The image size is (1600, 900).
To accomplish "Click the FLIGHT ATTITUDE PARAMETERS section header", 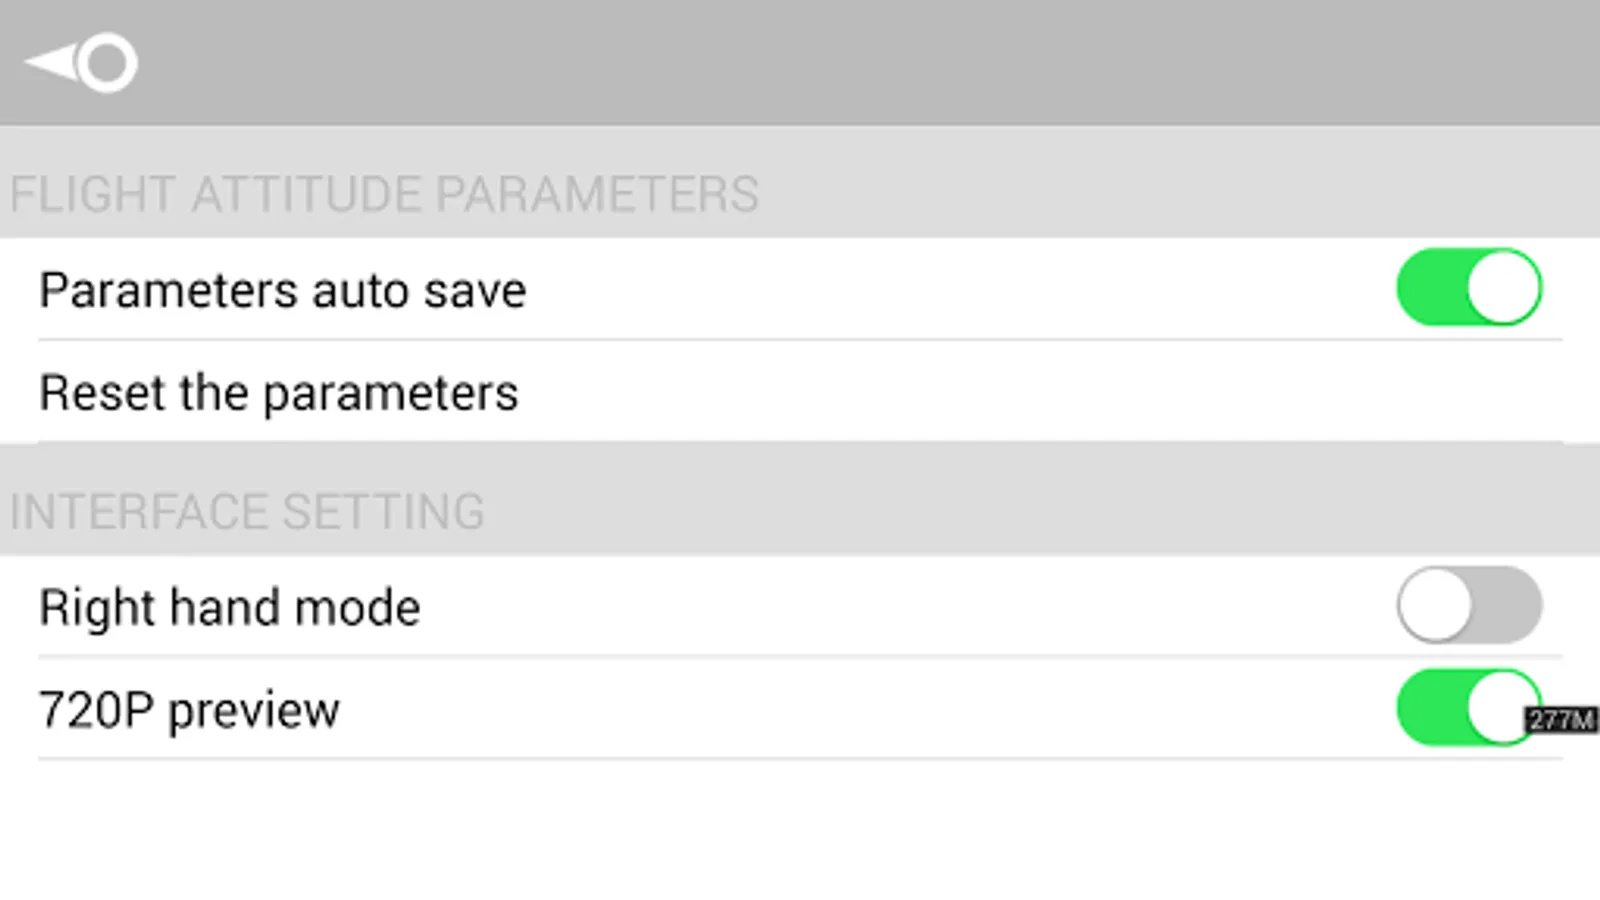I will (x=384, y=193).
